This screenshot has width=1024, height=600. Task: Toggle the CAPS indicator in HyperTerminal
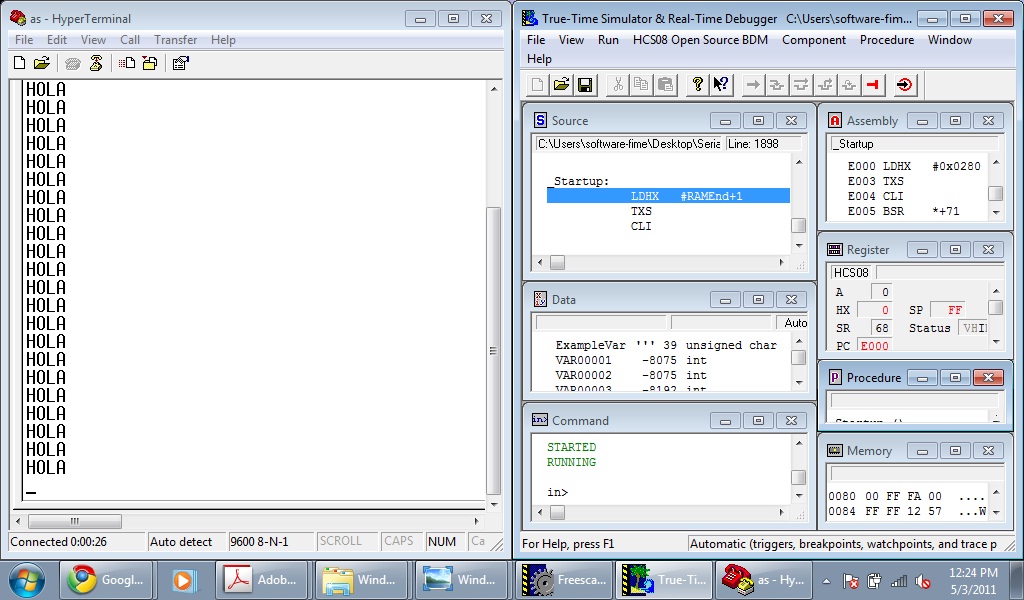coord(400,540)
